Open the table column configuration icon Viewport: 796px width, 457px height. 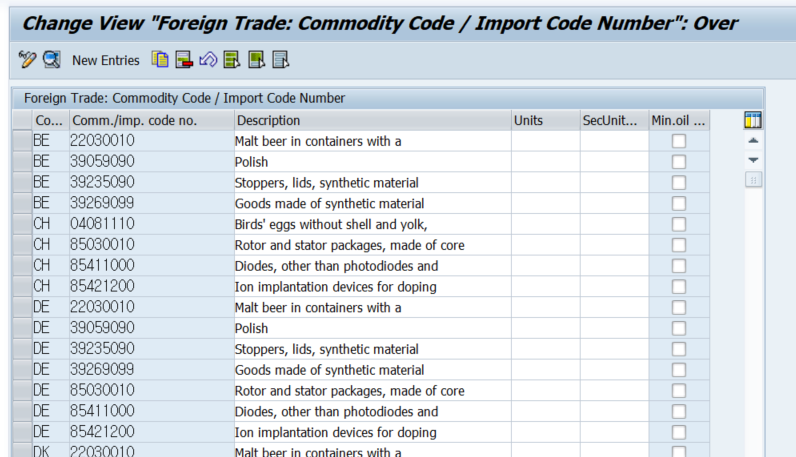coord(753,120)
